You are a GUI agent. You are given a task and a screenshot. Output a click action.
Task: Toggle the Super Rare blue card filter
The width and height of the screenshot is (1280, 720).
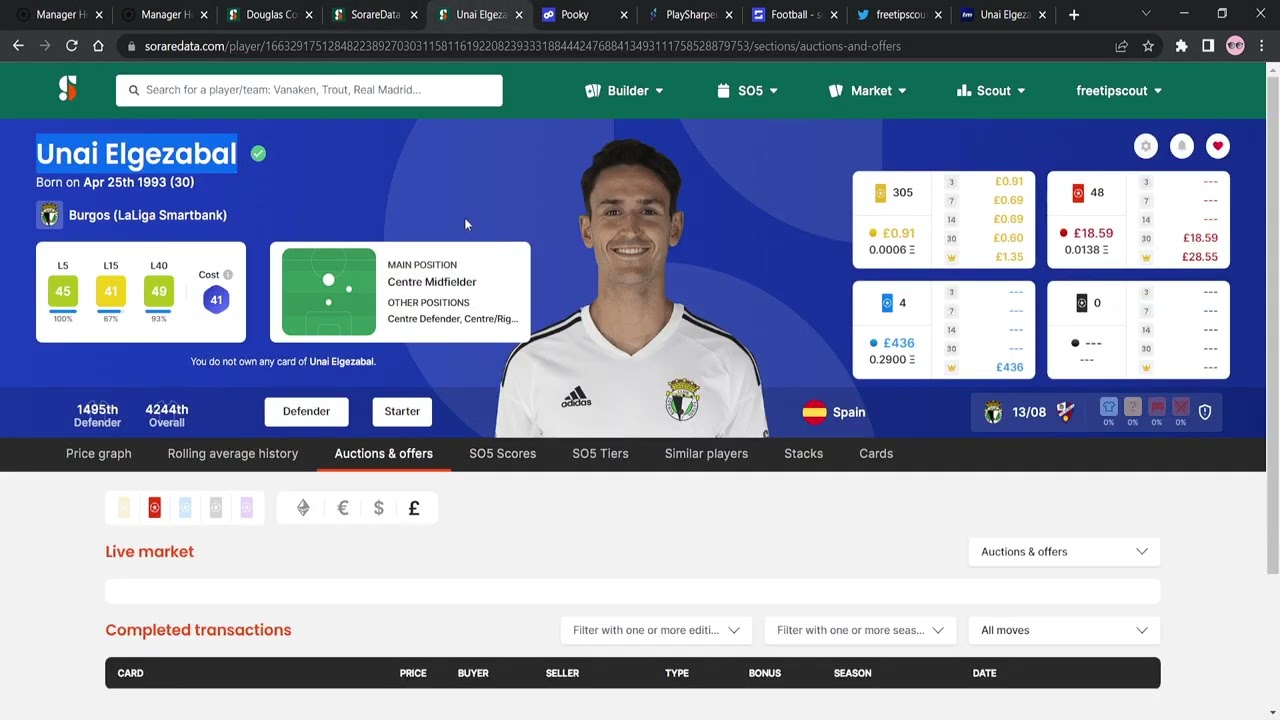coord(185,508)
